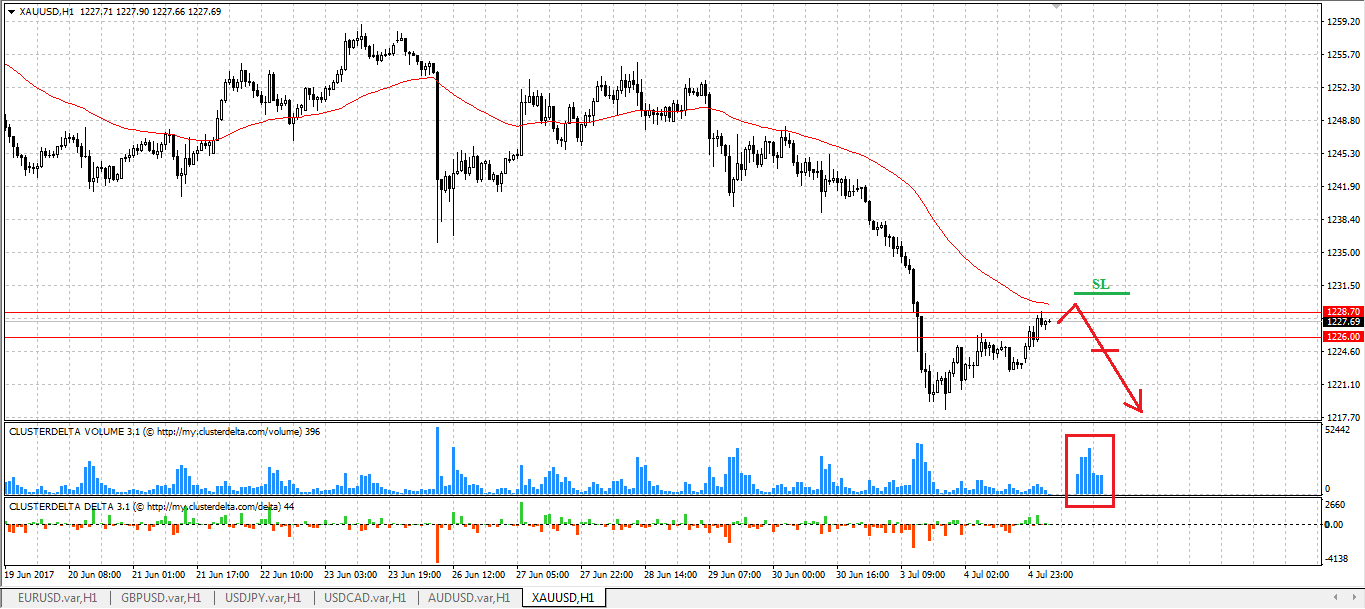The width and height of the screenshot is (1365, 609).
Task: Click the CLUSTERDELTA DELTA 3.1 indicator label
Action: point(151,506)
